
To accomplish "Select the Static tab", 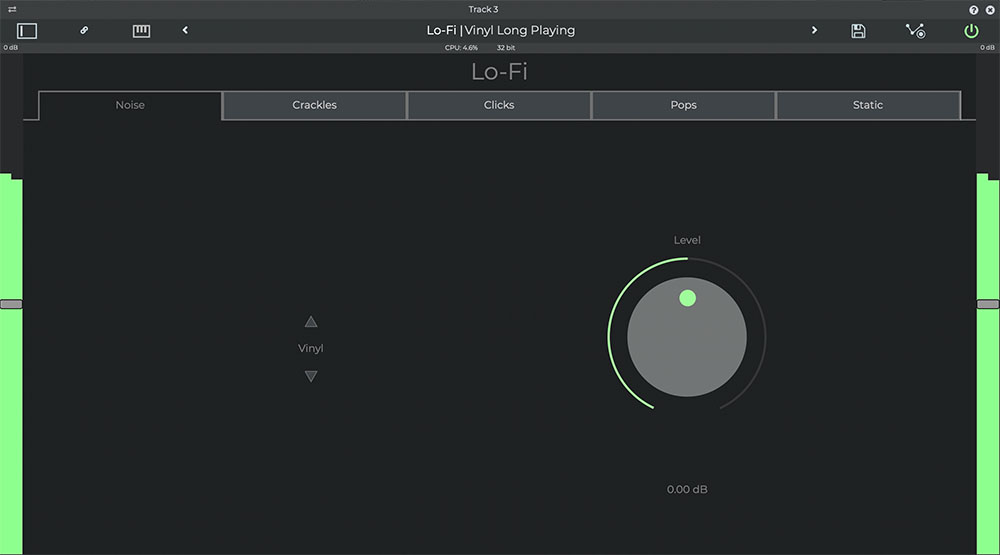I will (868, 105).
